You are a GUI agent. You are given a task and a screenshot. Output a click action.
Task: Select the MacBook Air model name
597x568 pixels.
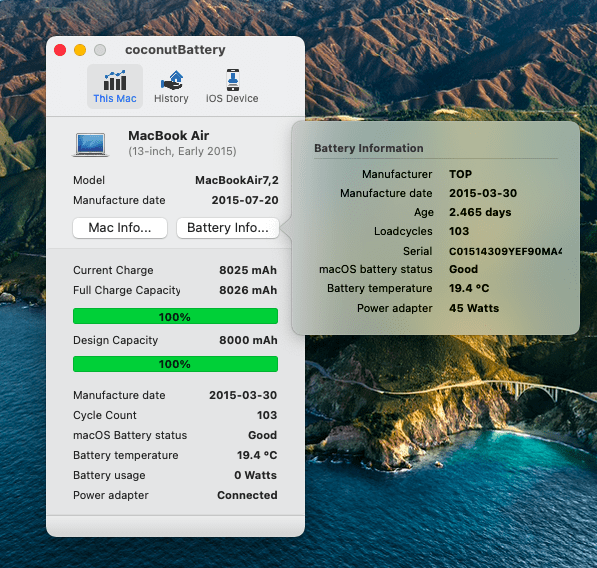click(168, 136)
